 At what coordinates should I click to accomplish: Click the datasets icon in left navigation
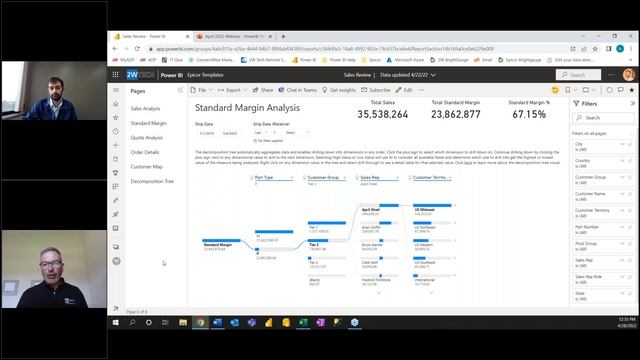(x=116, y=159)
